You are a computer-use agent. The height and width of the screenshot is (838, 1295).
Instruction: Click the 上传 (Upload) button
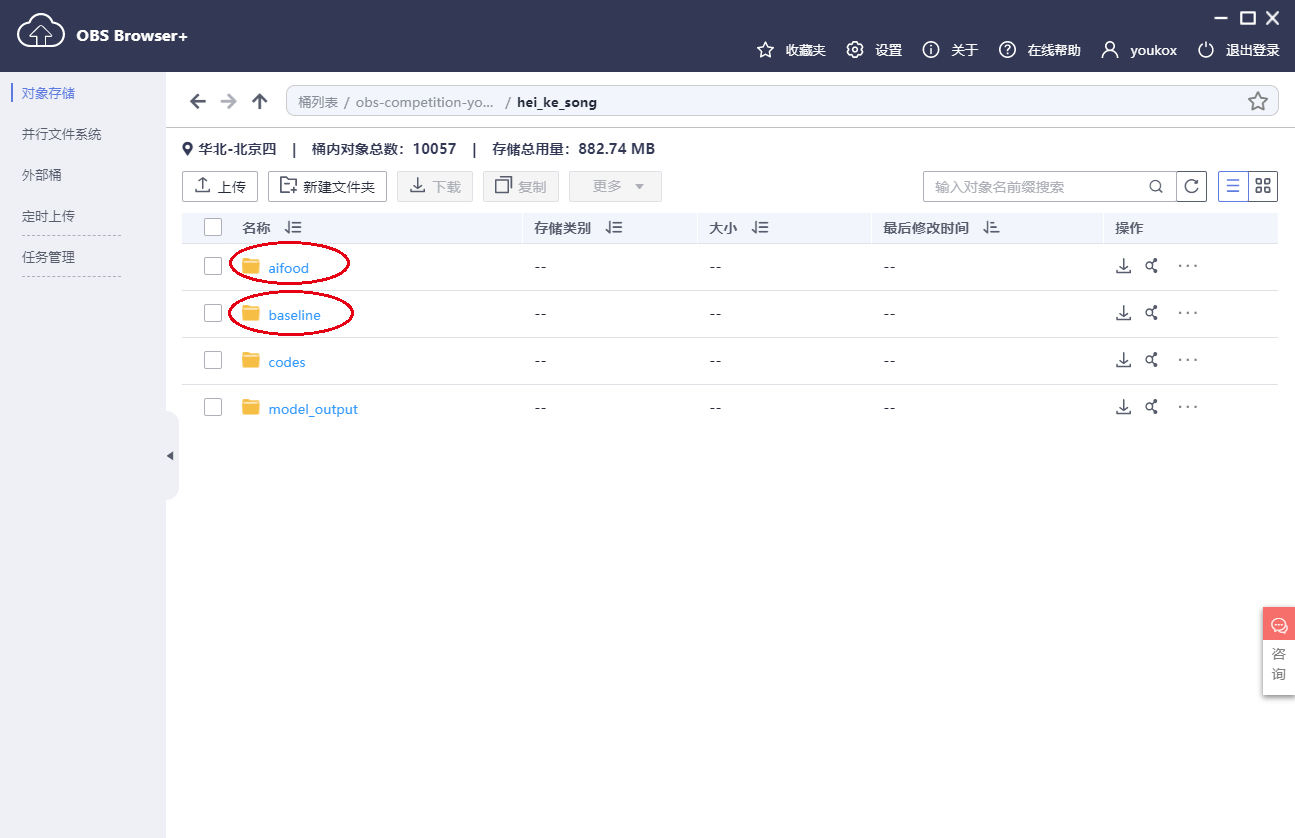(x=219, y=186)
